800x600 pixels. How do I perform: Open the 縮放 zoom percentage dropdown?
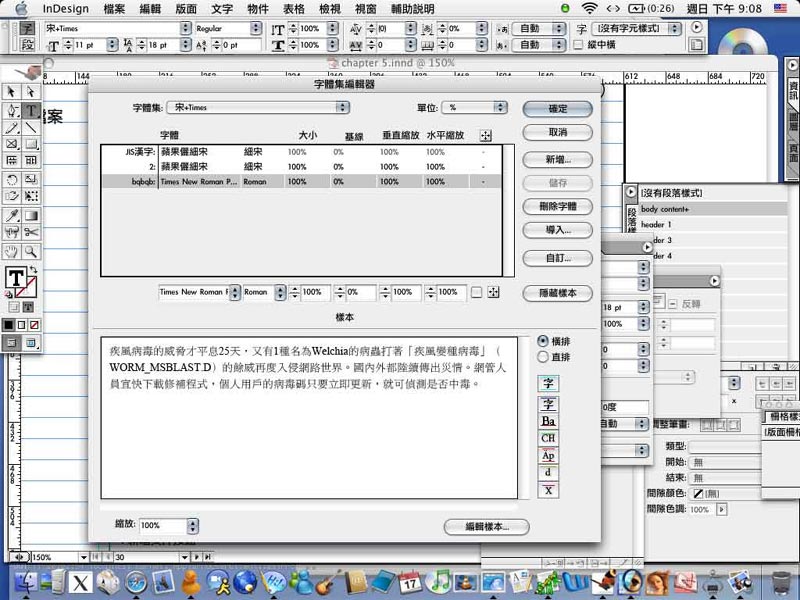[162, 525]
